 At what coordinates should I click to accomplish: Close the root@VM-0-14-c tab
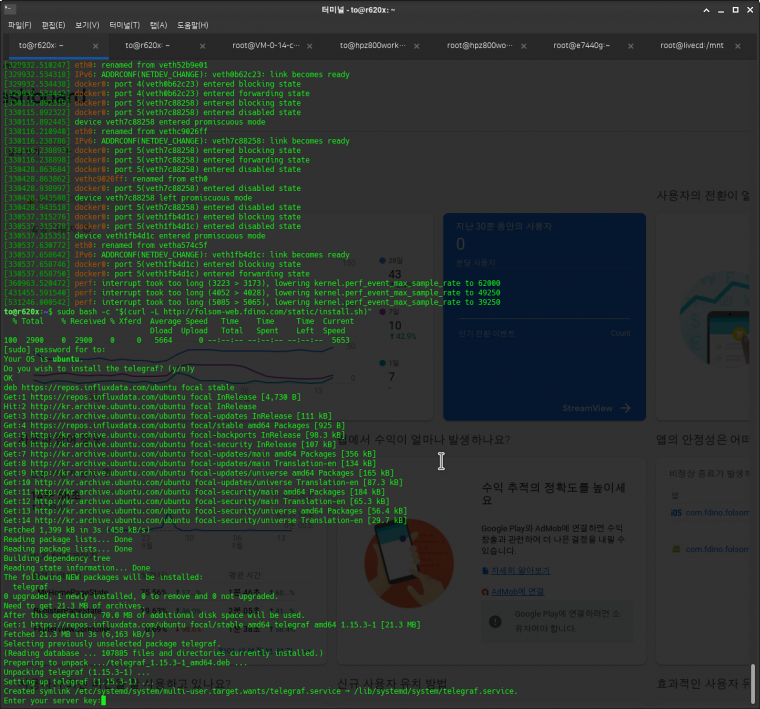310,46
